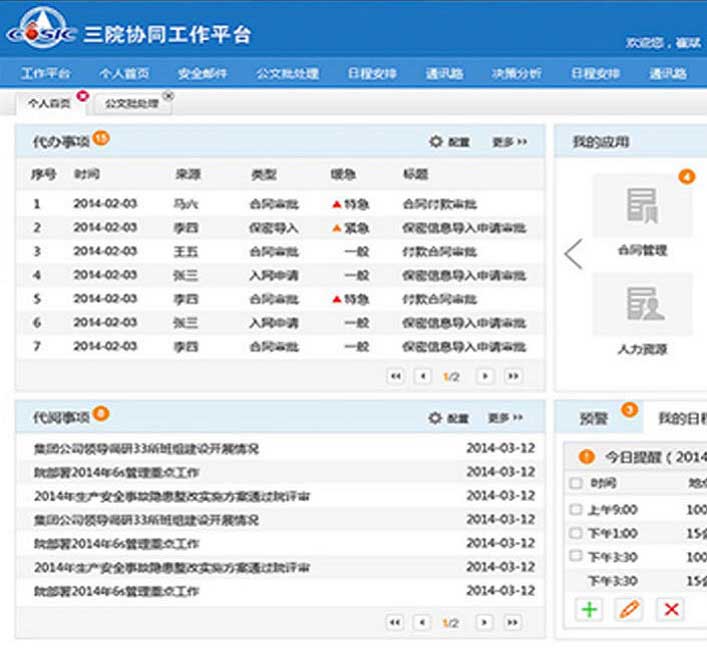Click the 配置 gear in the 代办事项 panel
This screenshot has height=648, width=707.
[436, 142]
